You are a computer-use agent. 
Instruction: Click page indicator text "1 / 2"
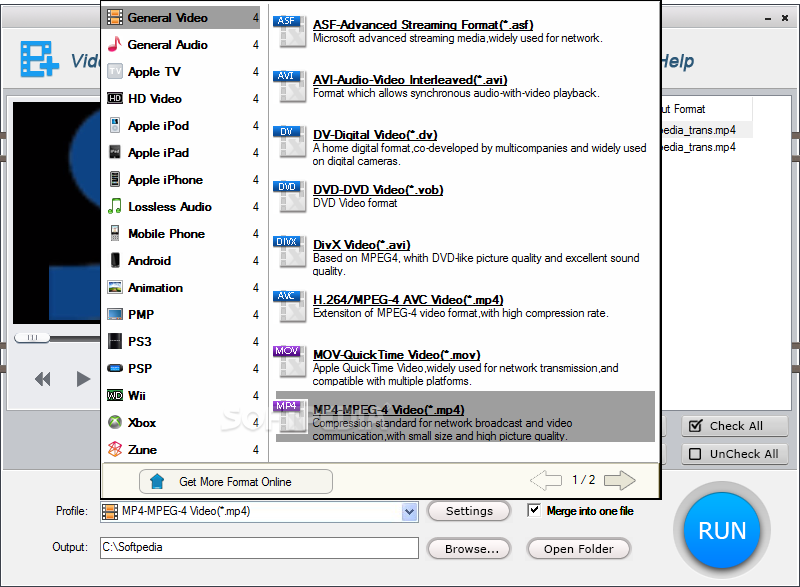click(583, 480)
